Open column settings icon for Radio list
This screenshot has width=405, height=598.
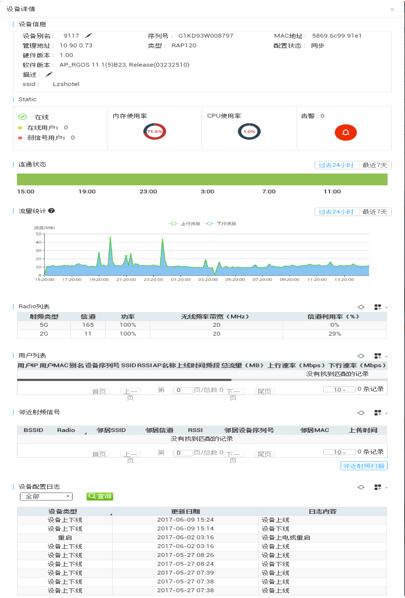[378, 307]
